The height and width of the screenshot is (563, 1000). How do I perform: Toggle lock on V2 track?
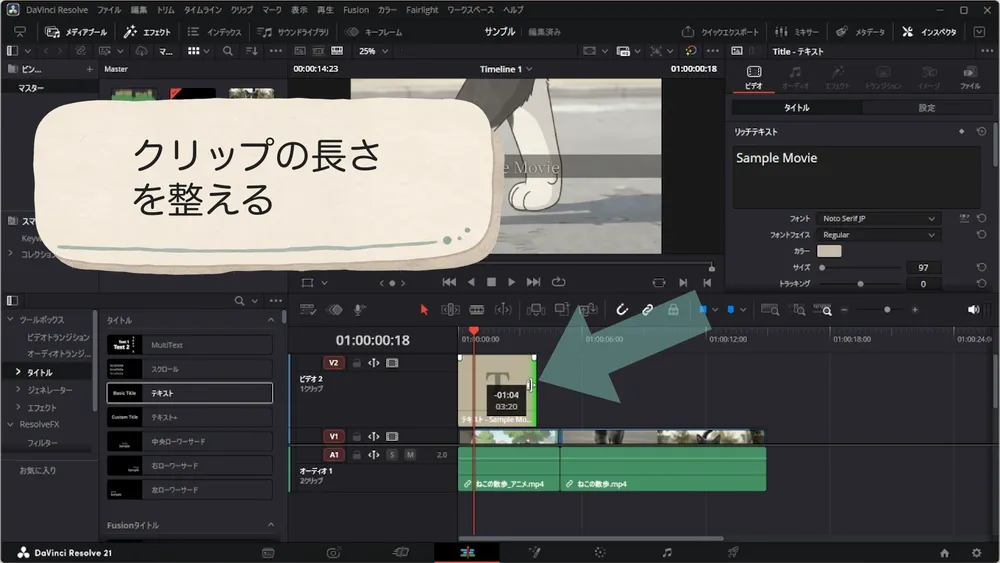357,363
